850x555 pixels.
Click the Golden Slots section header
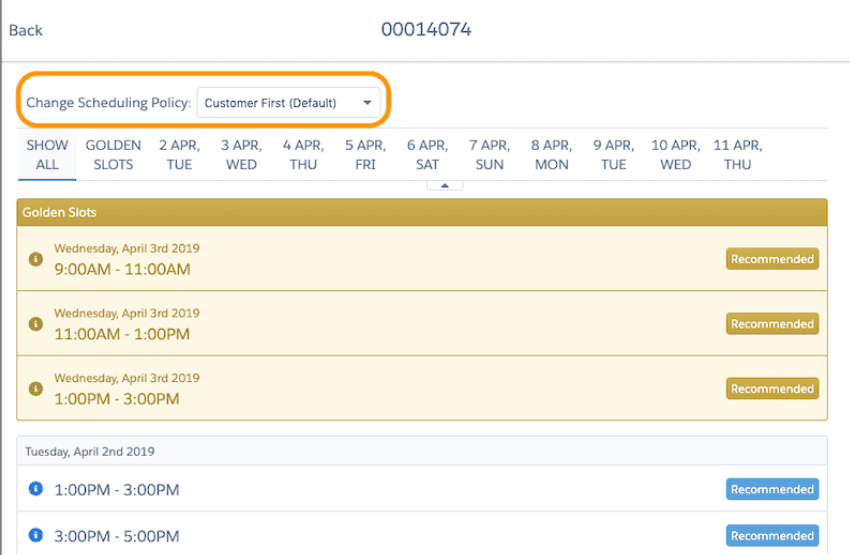[x=422, y=212]
